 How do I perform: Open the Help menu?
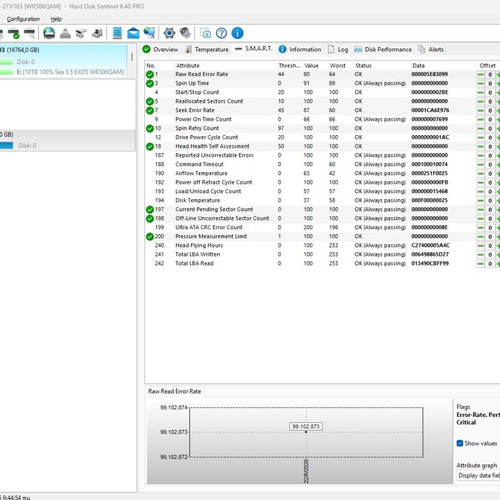56,19
